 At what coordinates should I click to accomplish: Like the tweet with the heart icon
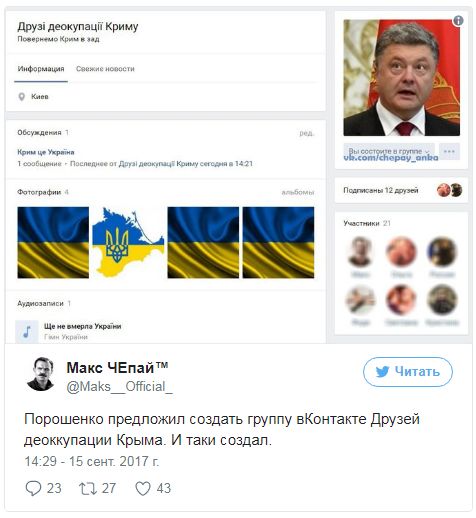[143, 488]
